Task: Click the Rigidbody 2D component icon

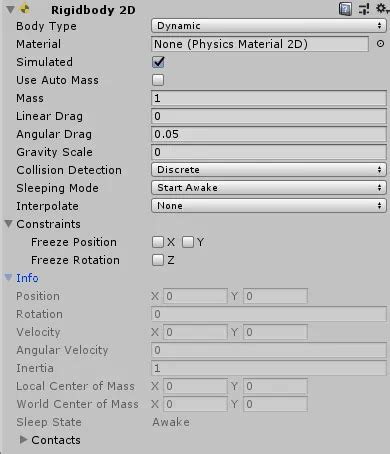Action: pyautogui.click(x=25, y=9)
